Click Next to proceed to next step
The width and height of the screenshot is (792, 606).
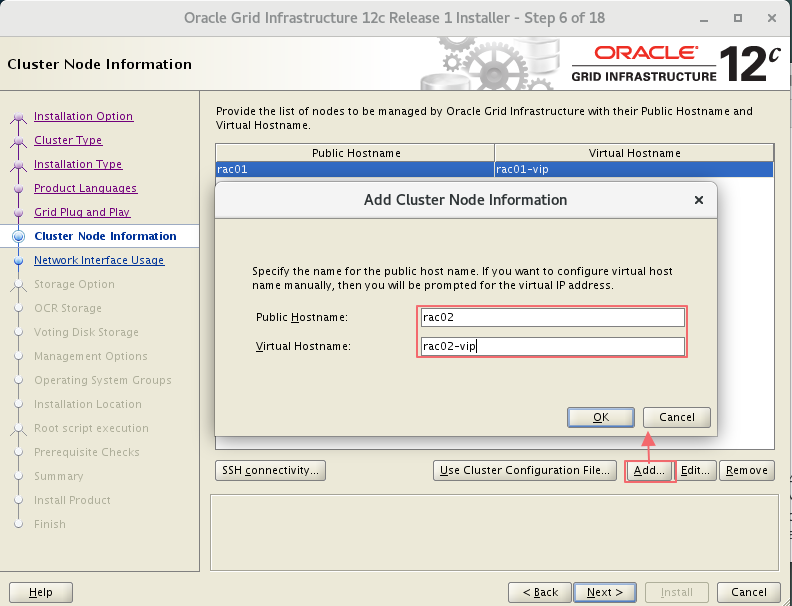point(605,592)
